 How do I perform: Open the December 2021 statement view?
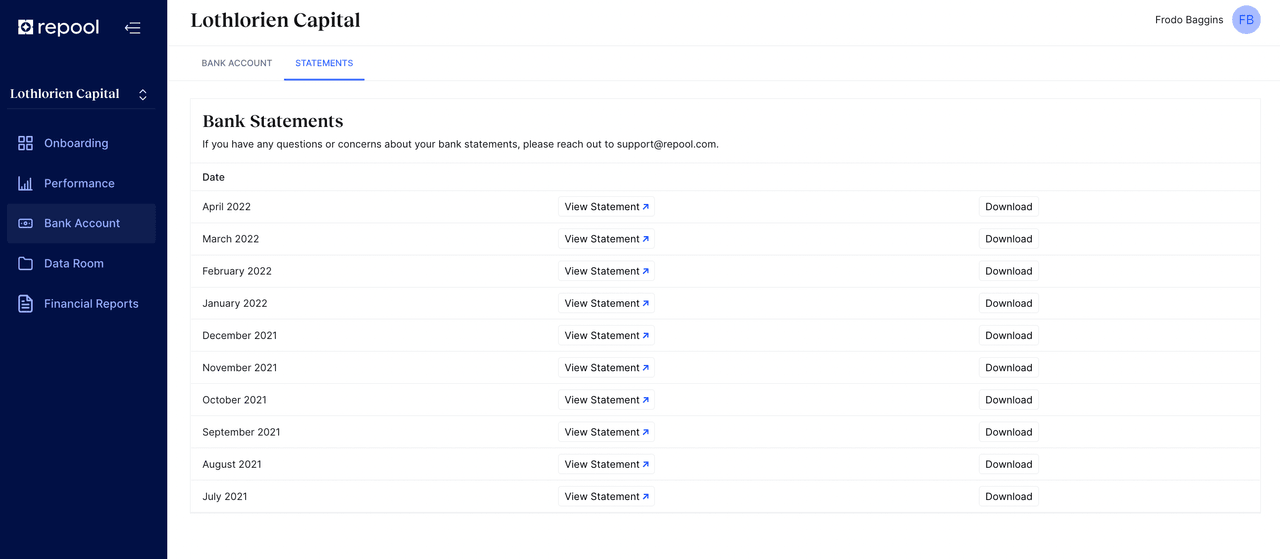606,336
